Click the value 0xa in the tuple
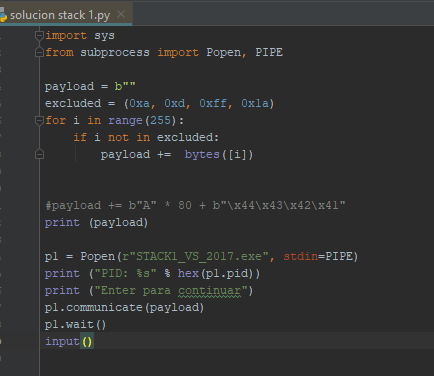Viewport: 434px width, 376px height. (139, 103)
